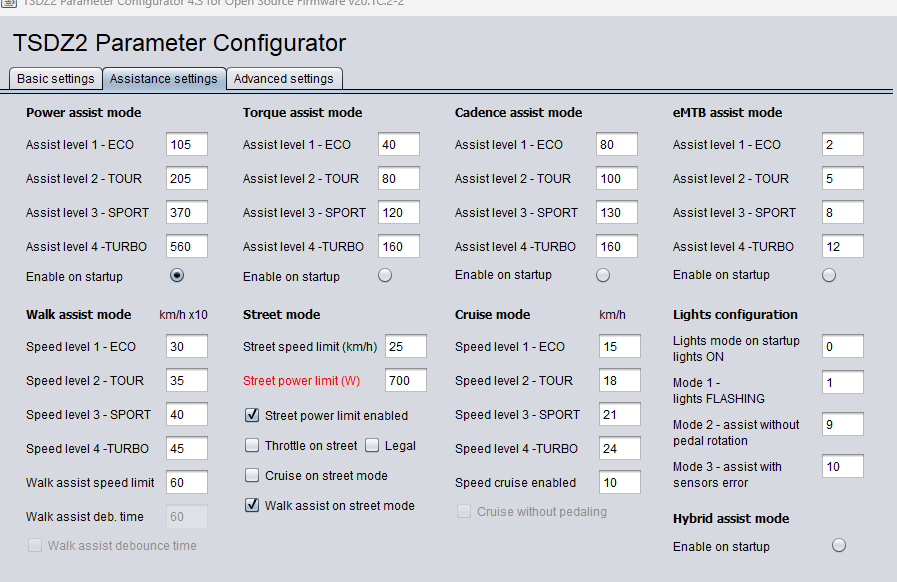Open the Advanced settings tab

(x=284, y=78)
